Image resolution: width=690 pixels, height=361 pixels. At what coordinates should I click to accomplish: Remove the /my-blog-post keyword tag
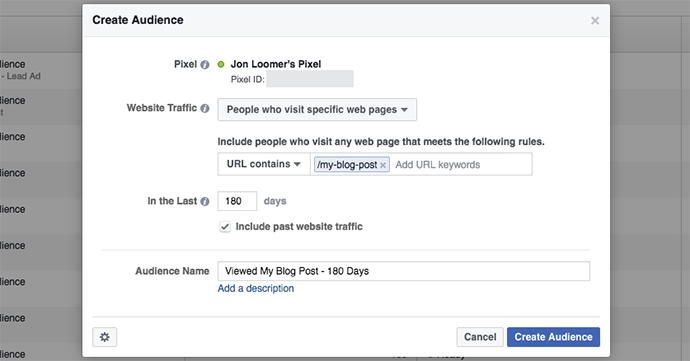(383, 165)
